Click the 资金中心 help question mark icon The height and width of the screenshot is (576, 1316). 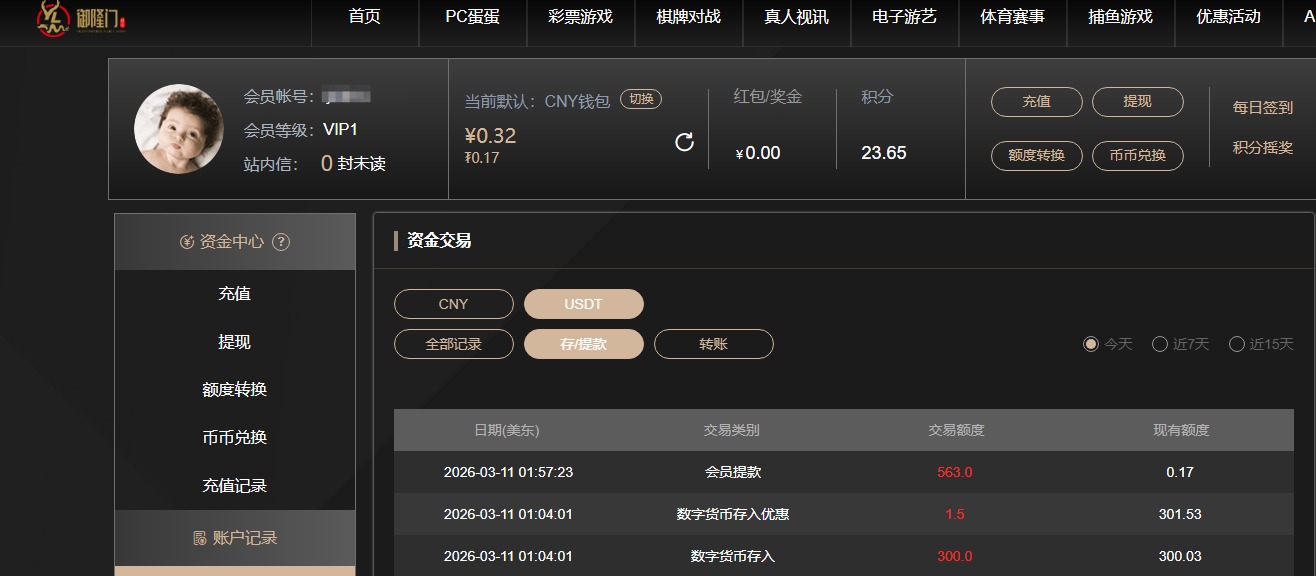[281, 242]
